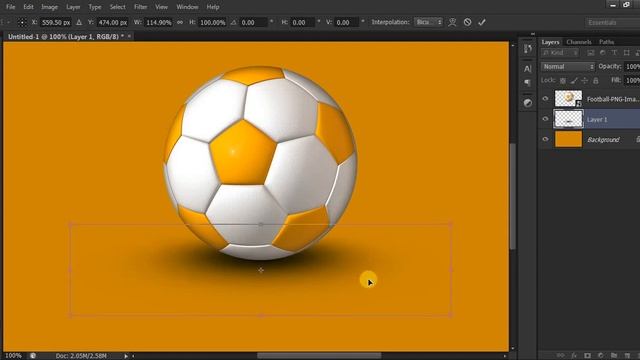Click the horizontal skew H field
The height and width of the screenshot is (360, 640).
(302, 22)
